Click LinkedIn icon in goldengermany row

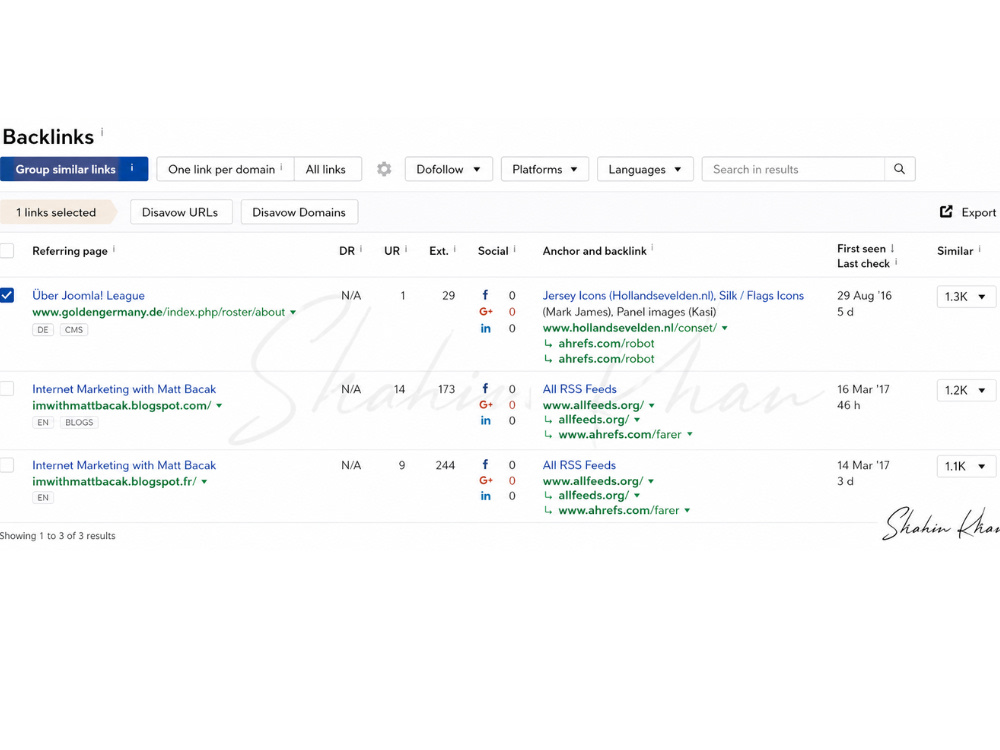pyautogui.click(x=485, y=328)
